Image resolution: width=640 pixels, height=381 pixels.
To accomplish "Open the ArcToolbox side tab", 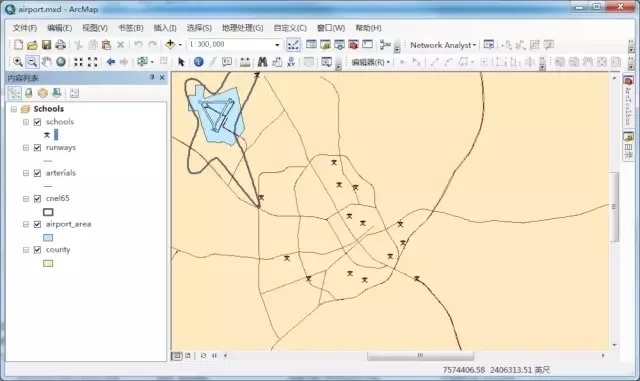I will [628, 100].
